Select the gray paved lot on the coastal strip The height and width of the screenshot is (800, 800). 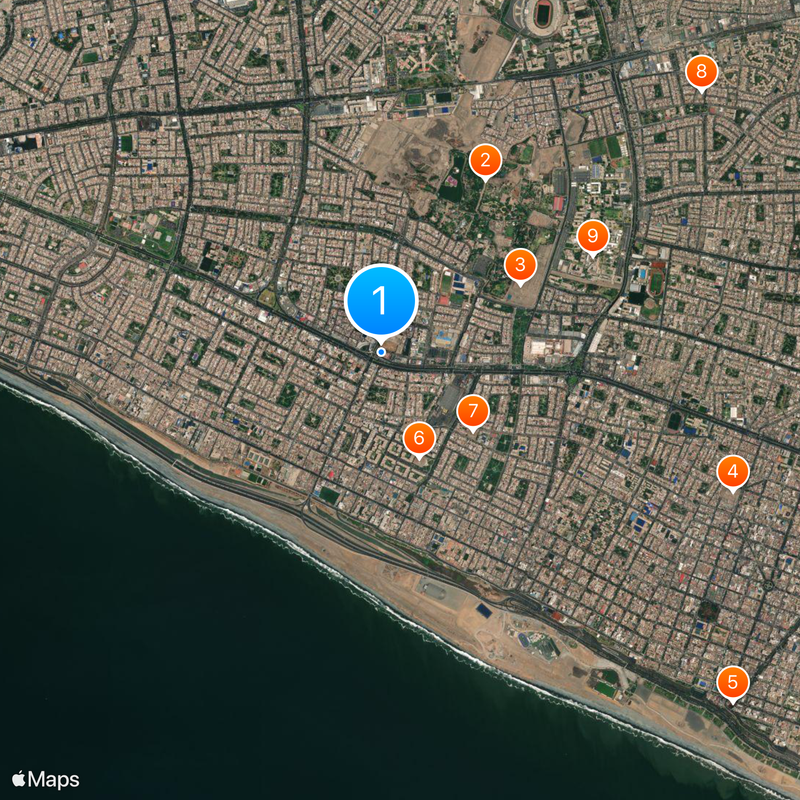435,591
